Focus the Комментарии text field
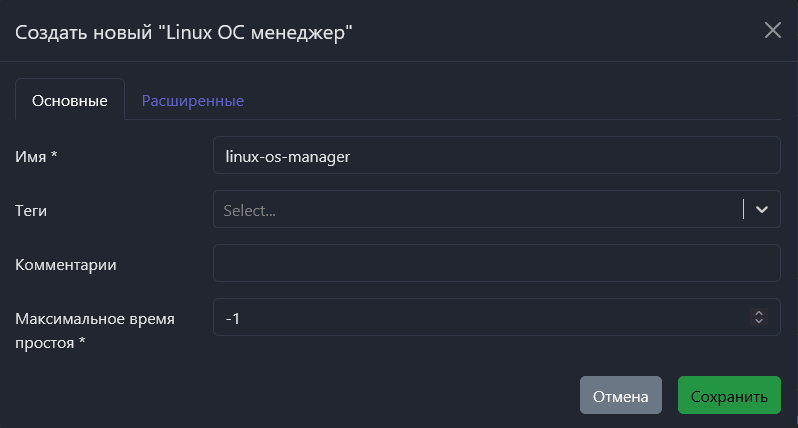Image resolution: width=798 pixels, height=428 pixels. pyautogui.click(x=496, y=264)
